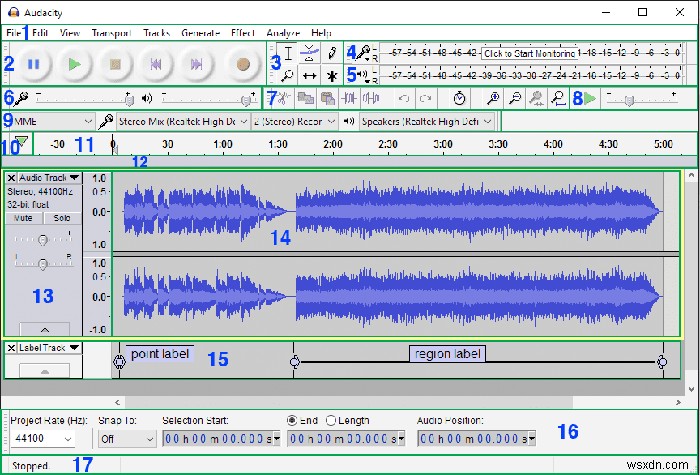The image size is (700, 475).
Task: Open the Effect menu
Action: pyautogui.click(x=242, y=33)
